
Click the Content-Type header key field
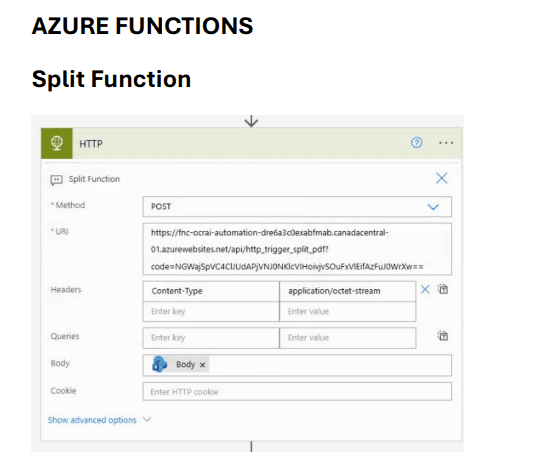coord(211,291)
